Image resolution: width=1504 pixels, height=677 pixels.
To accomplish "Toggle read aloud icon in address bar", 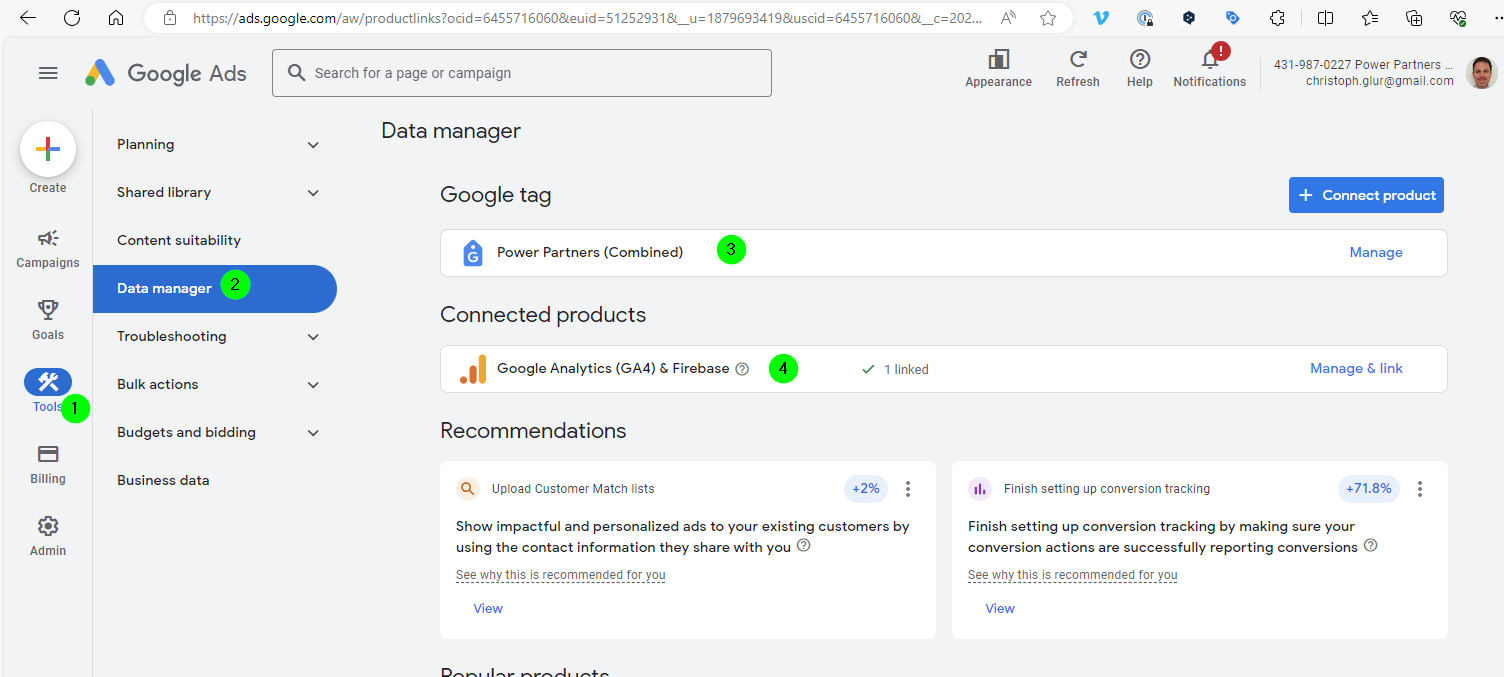I will tap(1009, 18).
